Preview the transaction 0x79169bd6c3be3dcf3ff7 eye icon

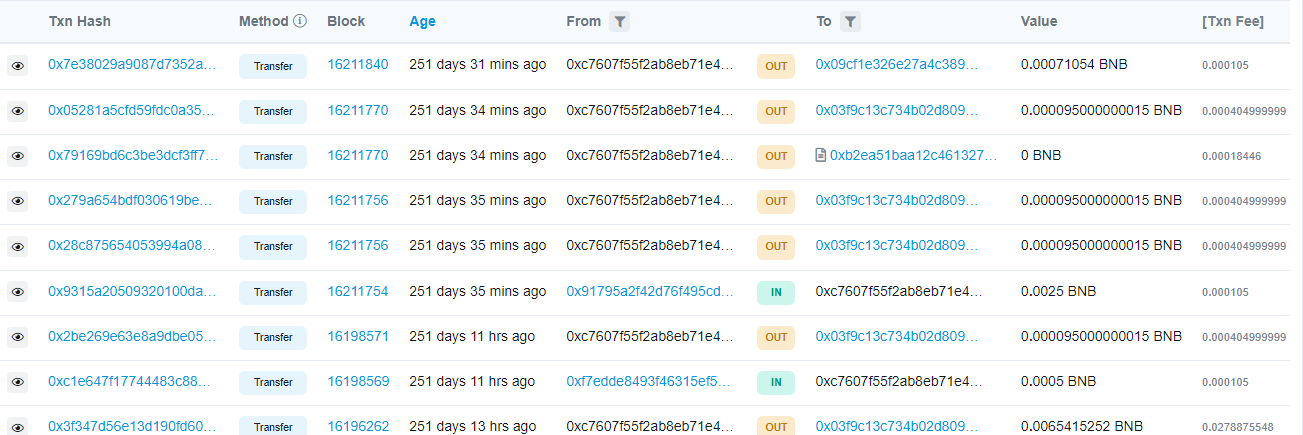pyautogui.click(x=17, y=156)
